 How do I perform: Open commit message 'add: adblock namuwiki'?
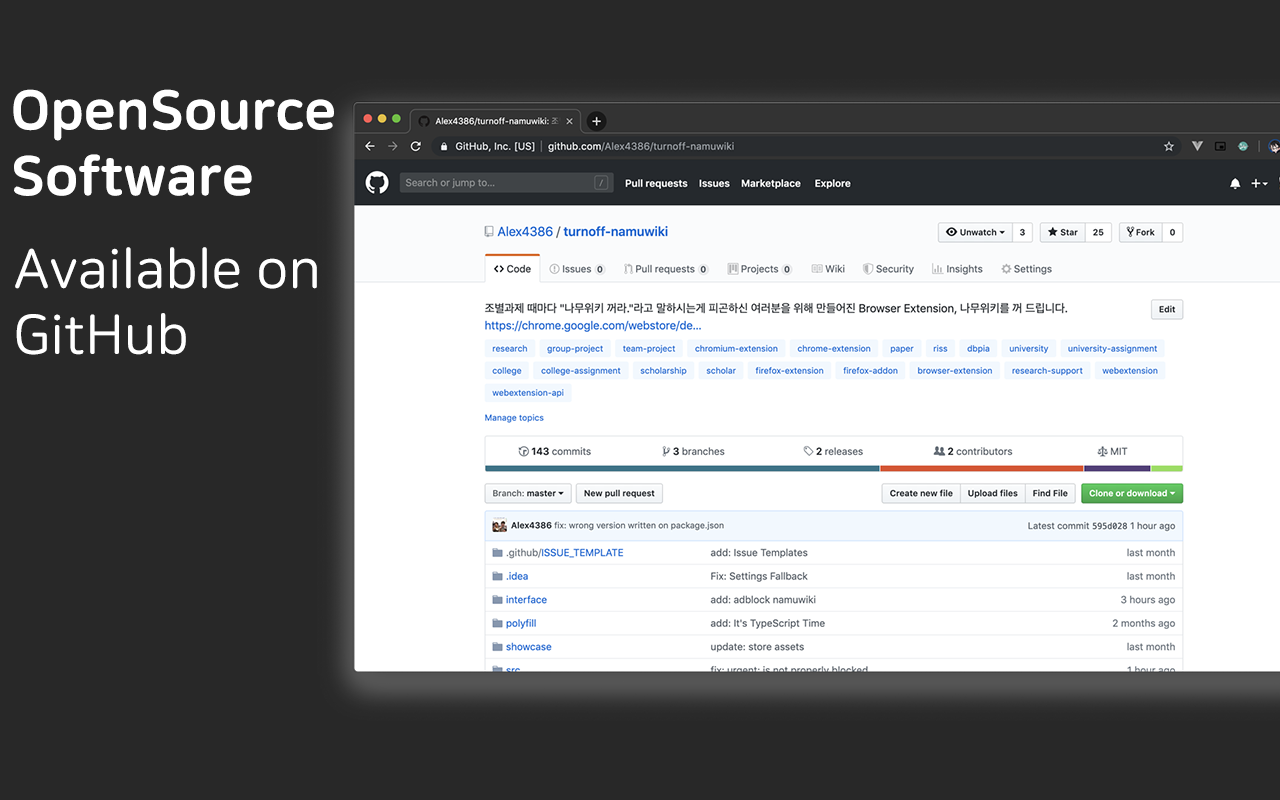pyautogui.click(x=763, y=600)
